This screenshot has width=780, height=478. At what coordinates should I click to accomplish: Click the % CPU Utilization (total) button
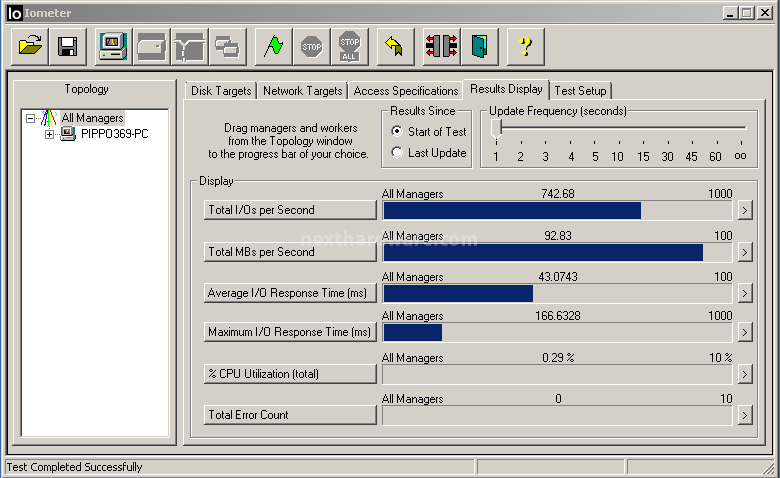tap(290, 374)
